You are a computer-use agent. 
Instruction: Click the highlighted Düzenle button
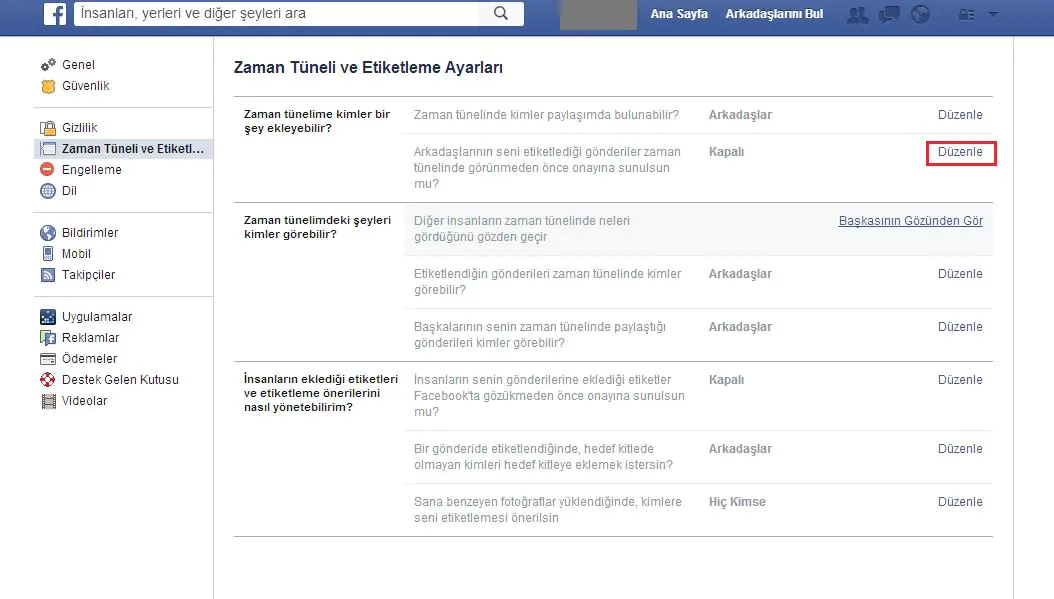click(x=960, y=153)
